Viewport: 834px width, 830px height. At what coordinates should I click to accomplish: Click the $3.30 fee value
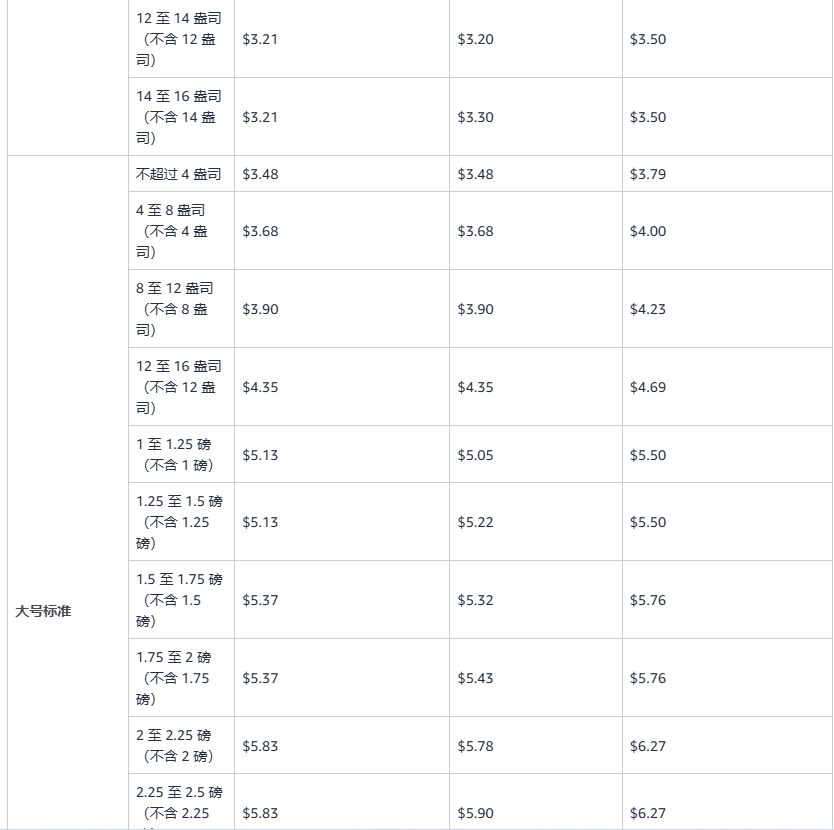[x=476, y=117]
